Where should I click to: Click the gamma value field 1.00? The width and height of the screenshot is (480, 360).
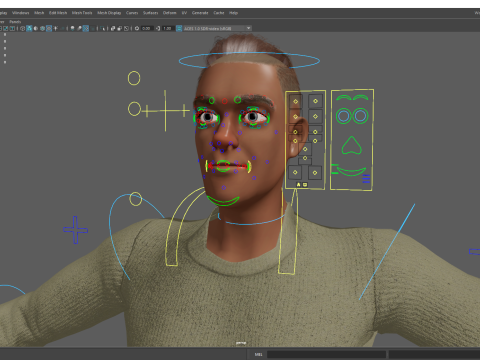[168, 28]
